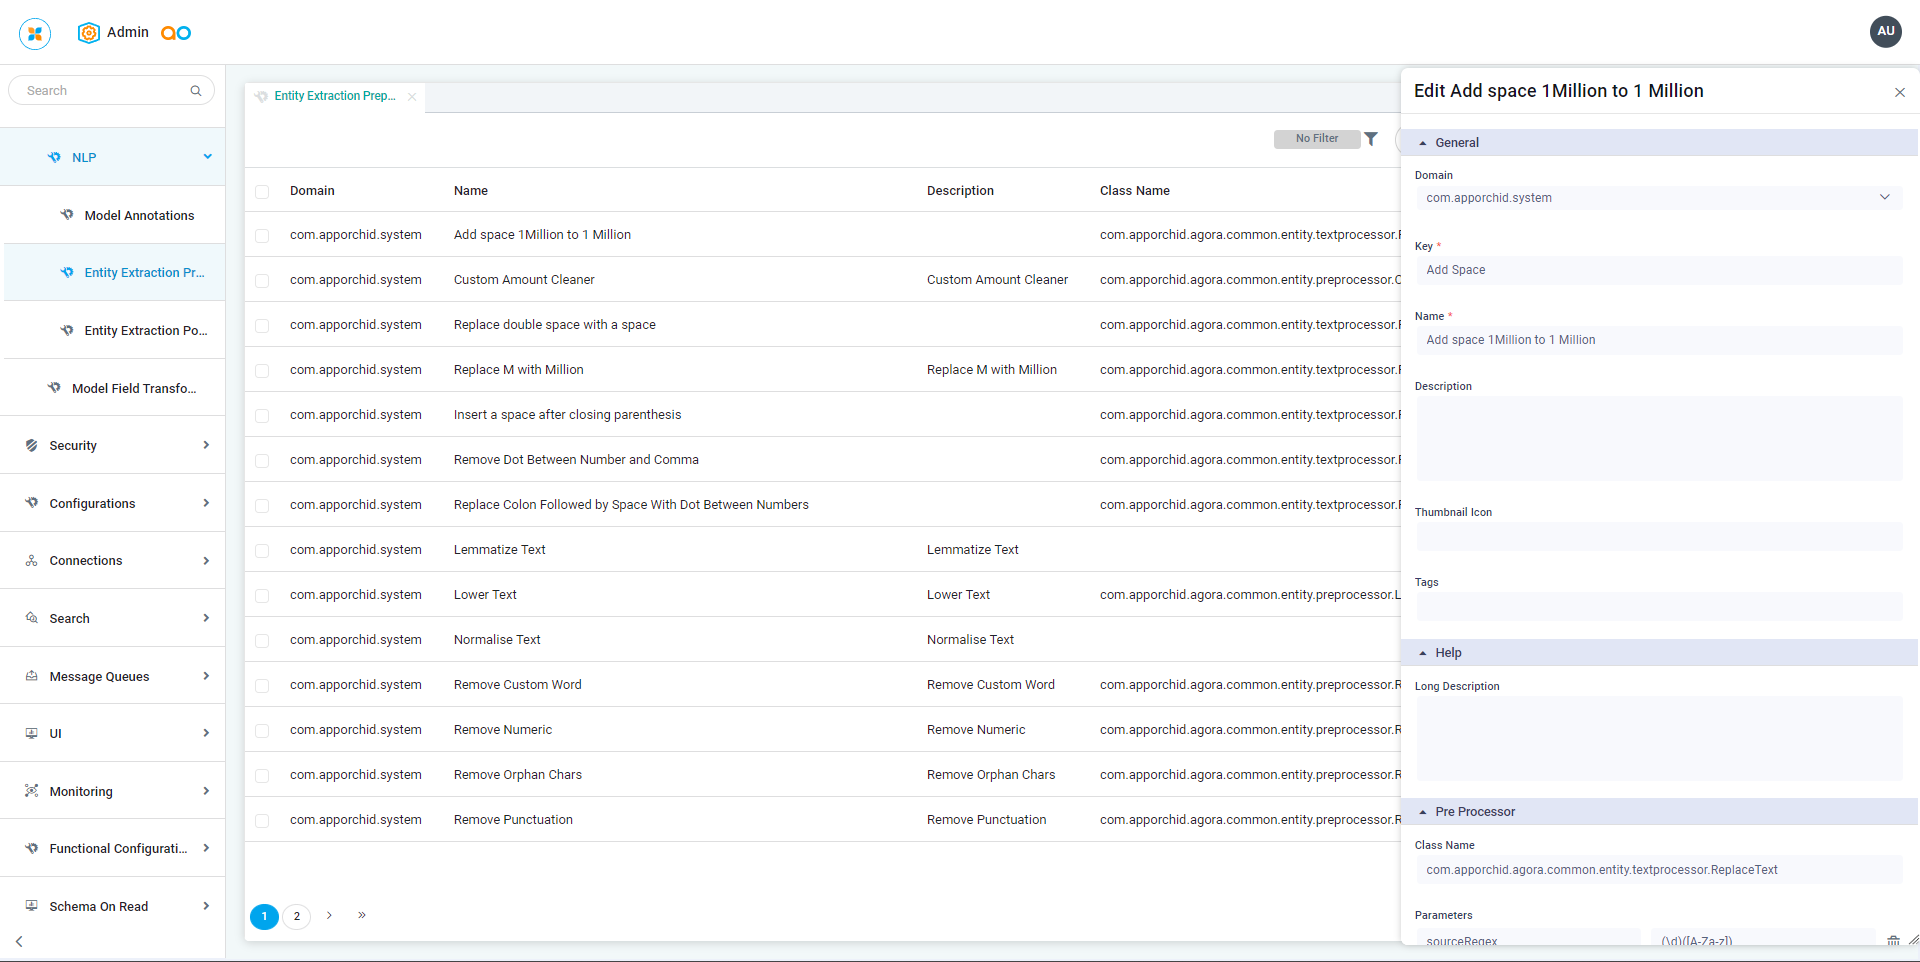The width and height of the screenshot is (1920, 962).
Task: Click the No Filter button
Action: pyautogui.click(x=1316, y=139)
